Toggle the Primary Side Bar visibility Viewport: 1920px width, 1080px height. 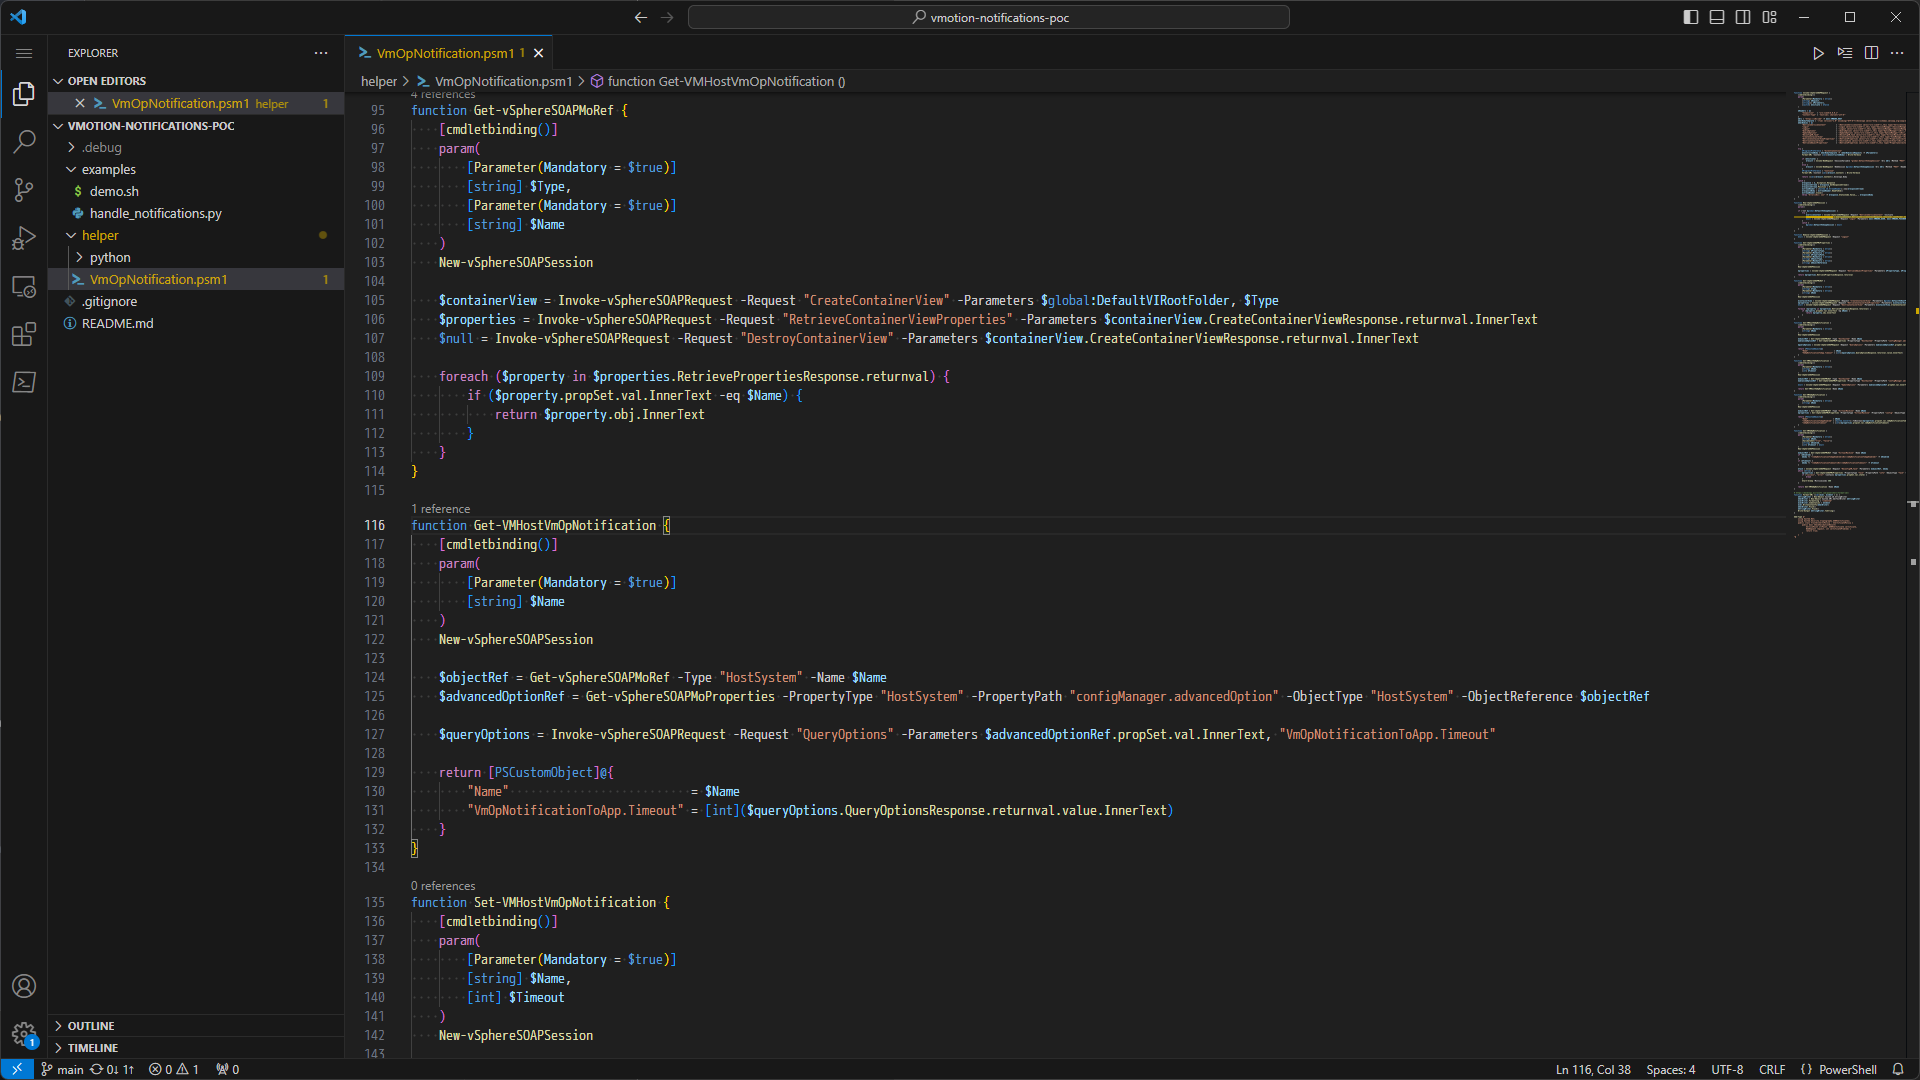pos(1690,17)
